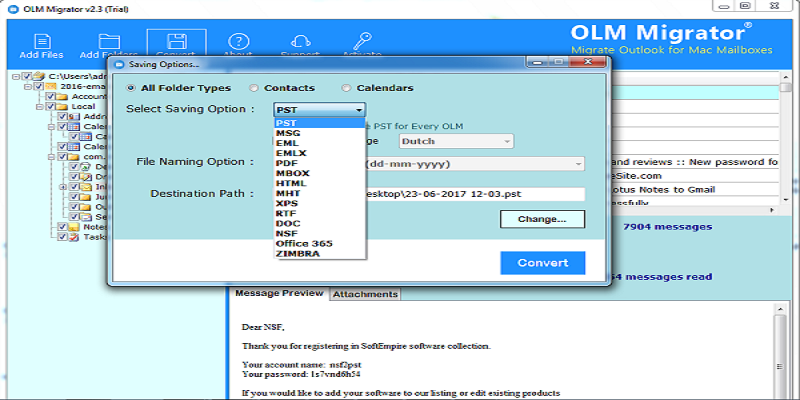Open the Select Saving Option combo box

pyautogui.click(x=319, y=110)
